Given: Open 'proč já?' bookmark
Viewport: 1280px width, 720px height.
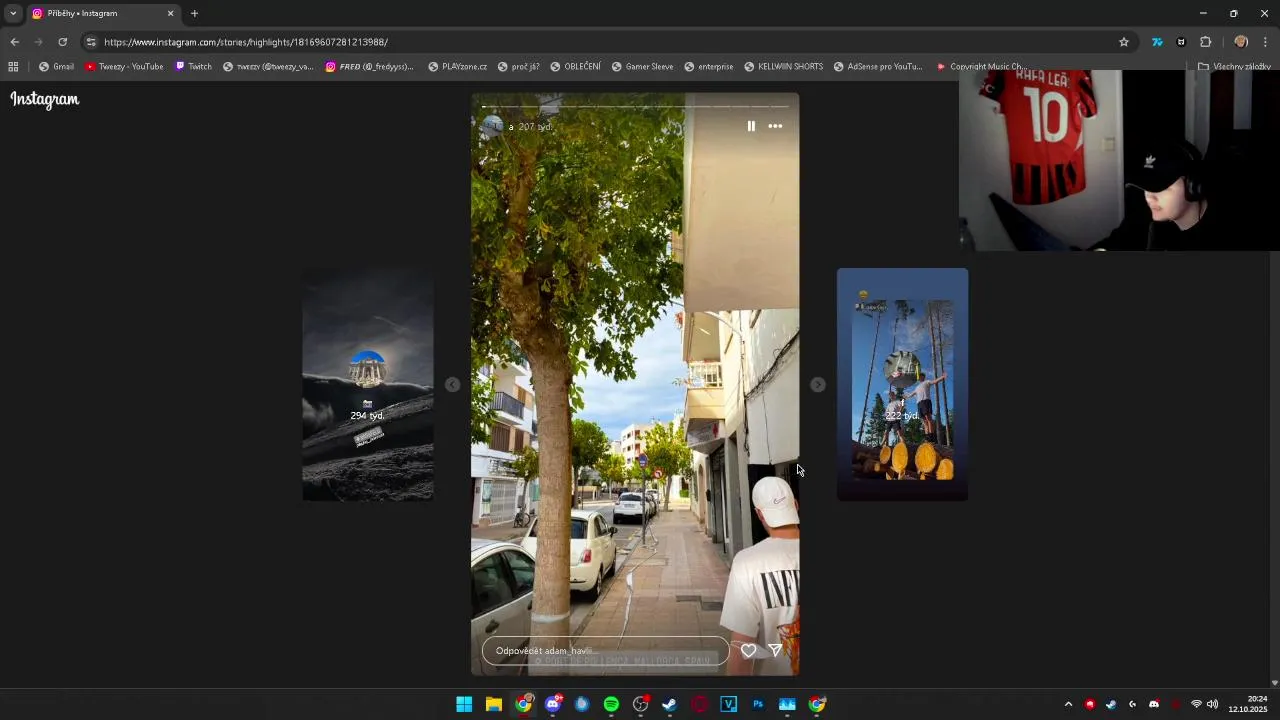Looking at the screenshot, I should 518,67.
